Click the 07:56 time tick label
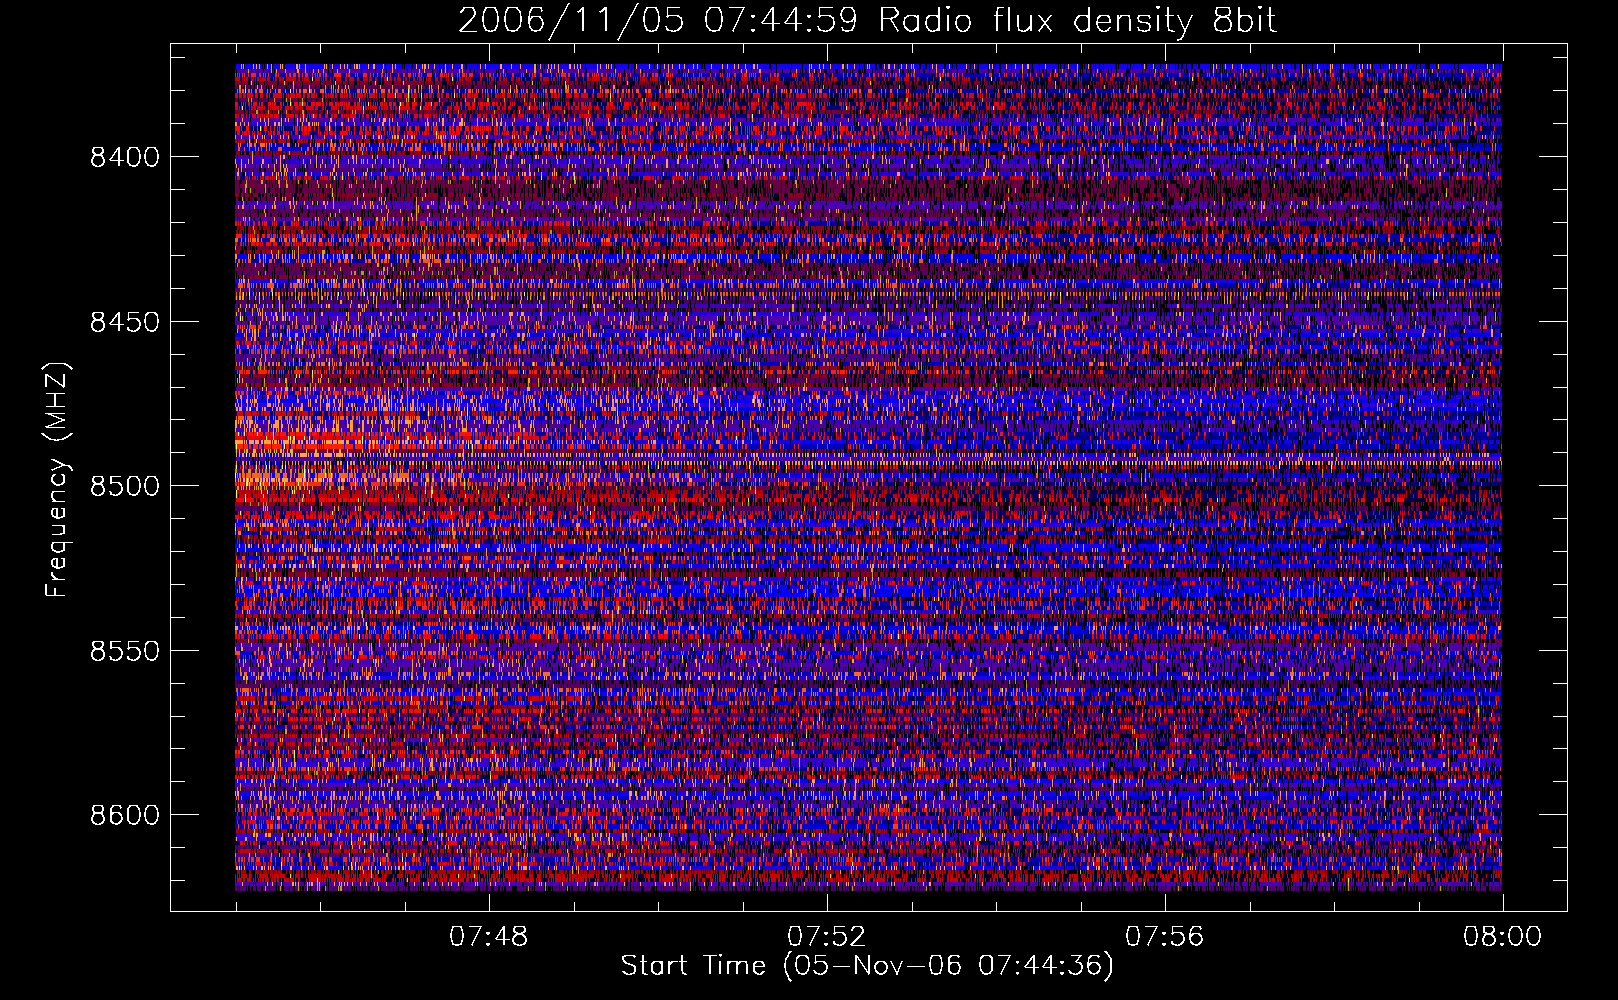Image resolution: width=1618 pixels, height=1000 pixels. point(1165,937)
